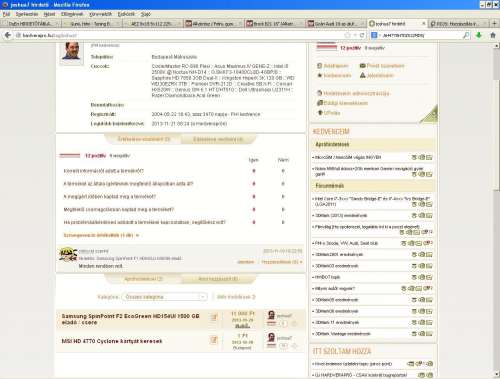Screen dimensions: 500x379
Task: Edit the MSI HD 4770 Cyclone listing icon
Action: pos(214,340)
